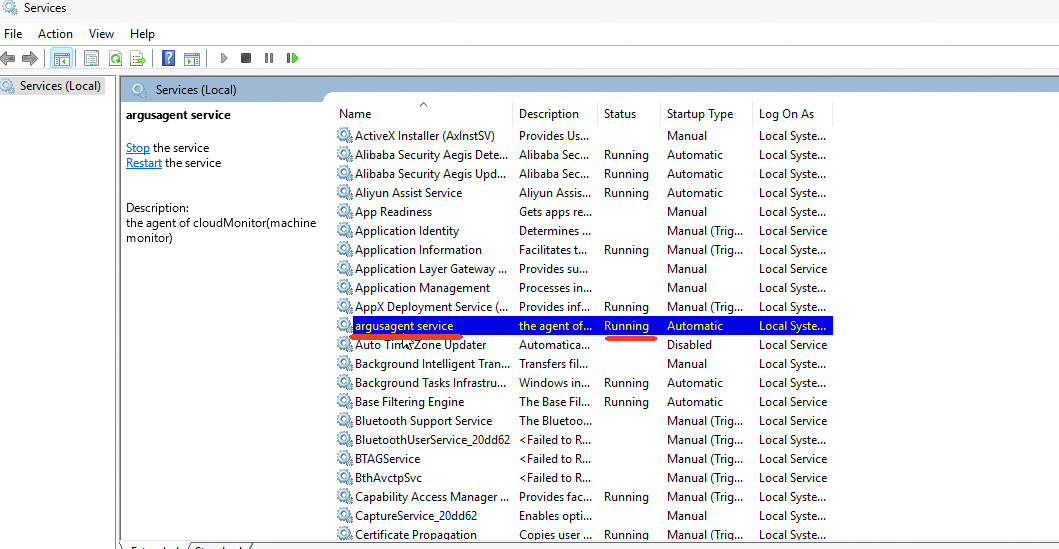Viewport: 1059px width, 549px height.
Task: Select the Aliyun Assist Service name
Action: tap(409, 192)
